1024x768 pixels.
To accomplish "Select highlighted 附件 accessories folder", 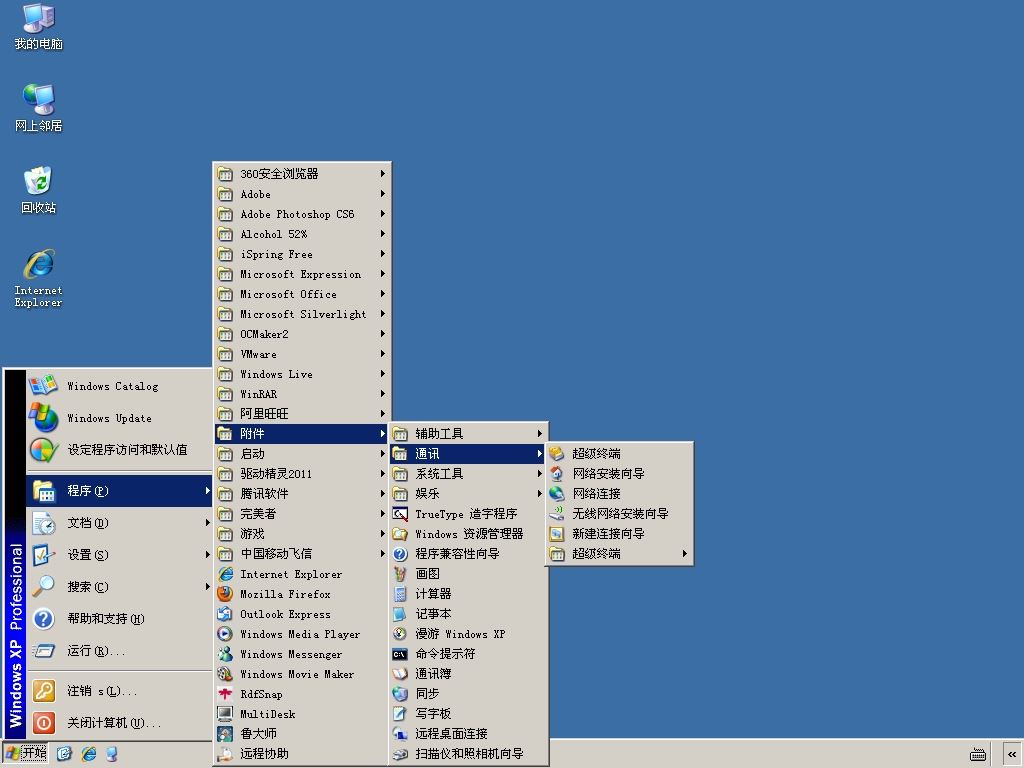I will point(302,434).
